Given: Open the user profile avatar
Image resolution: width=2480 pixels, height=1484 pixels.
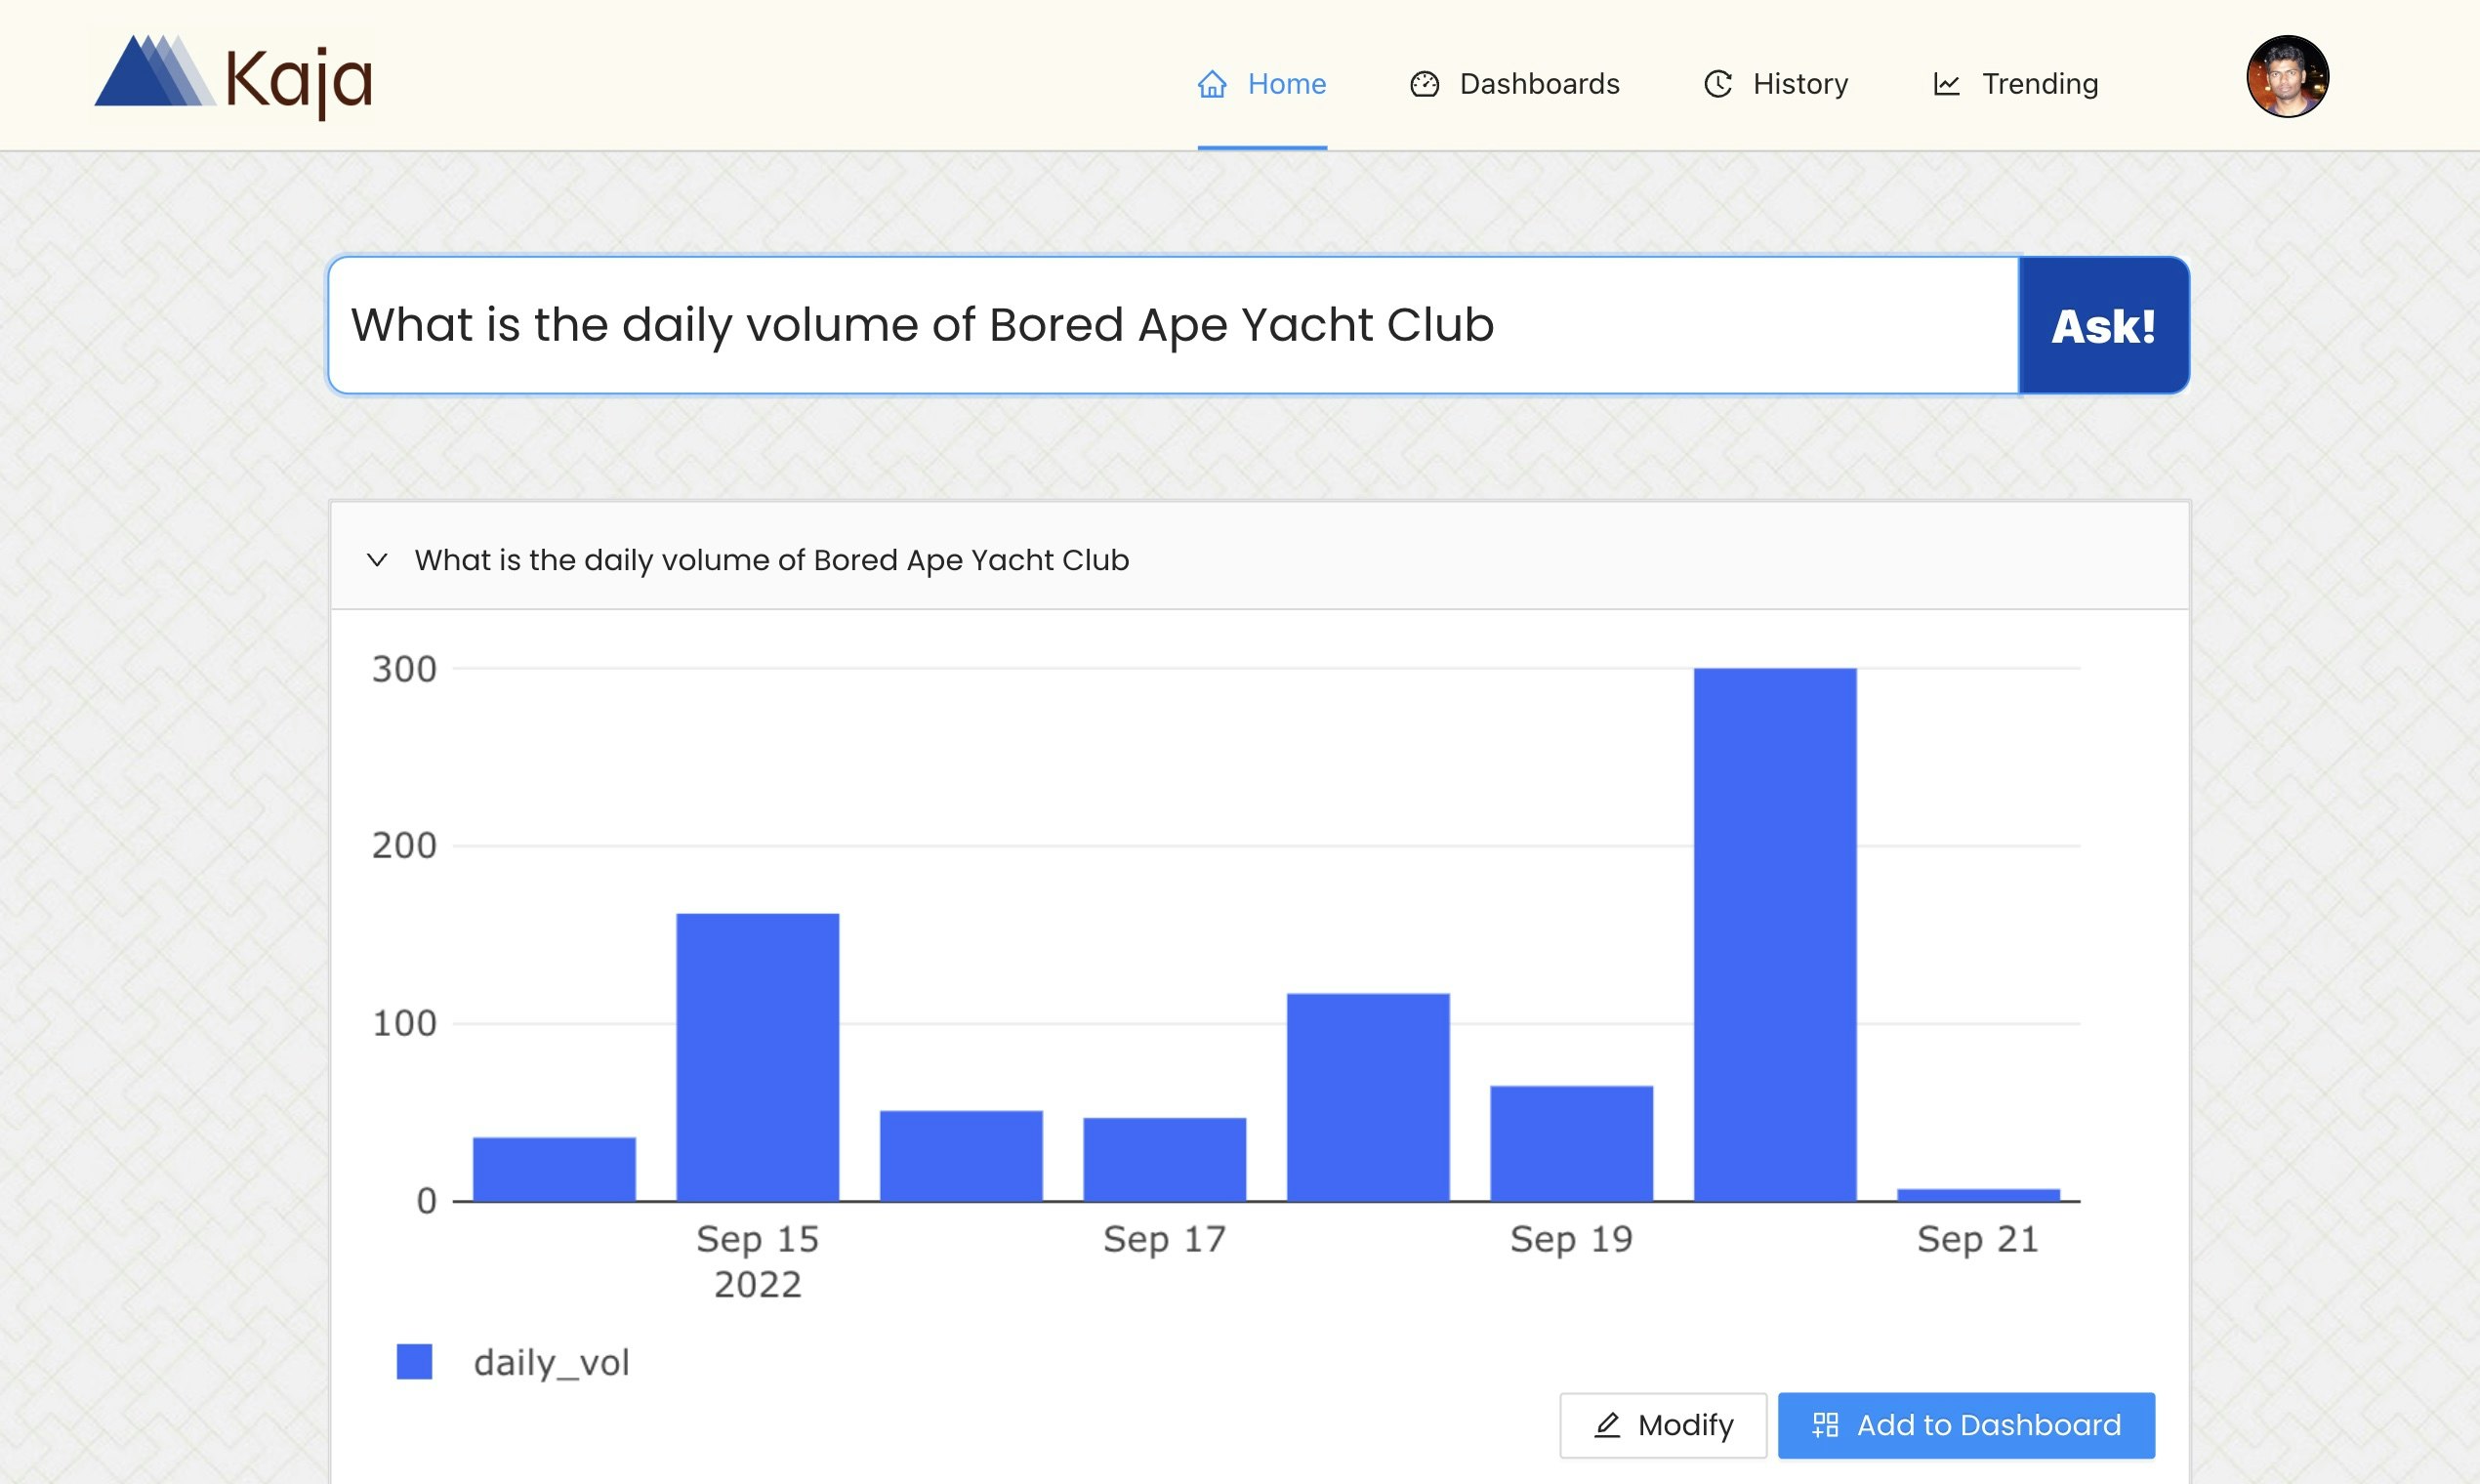Looking at the screenshot, I should pyautogui.click(x=2287, y=77).
